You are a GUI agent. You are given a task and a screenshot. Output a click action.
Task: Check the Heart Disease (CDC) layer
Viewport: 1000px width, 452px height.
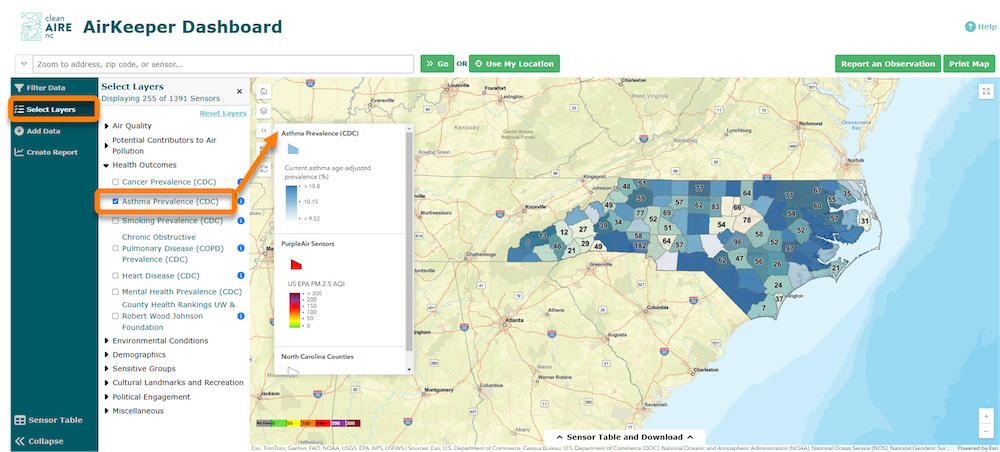[x=116, y=275]
